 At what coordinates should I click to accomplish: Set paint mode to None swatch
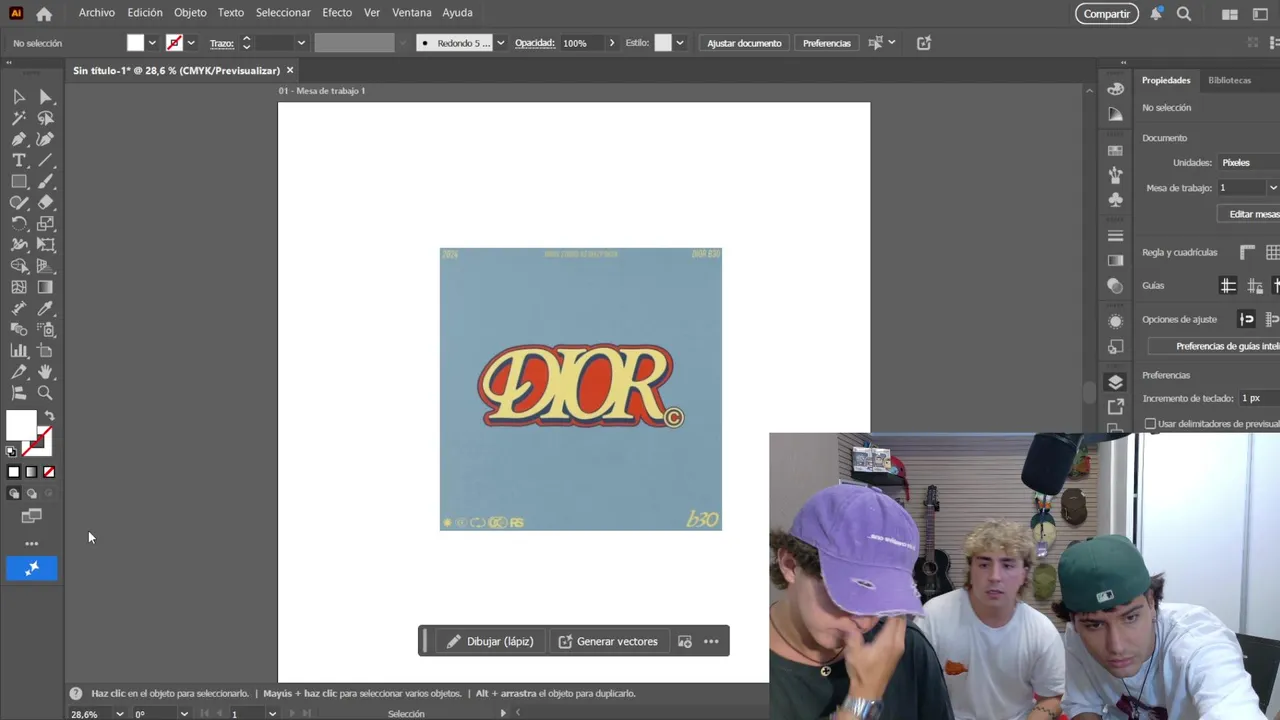point(49,472)
